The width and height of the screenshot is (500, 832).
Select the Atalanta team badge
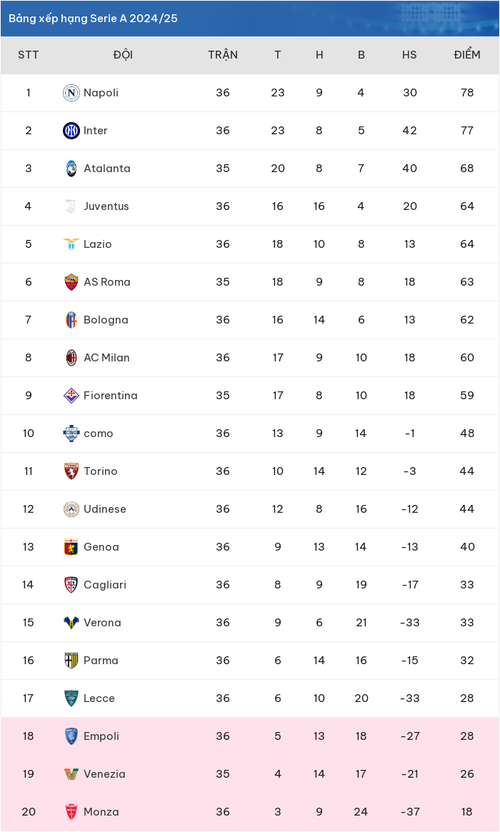[71, 168]
